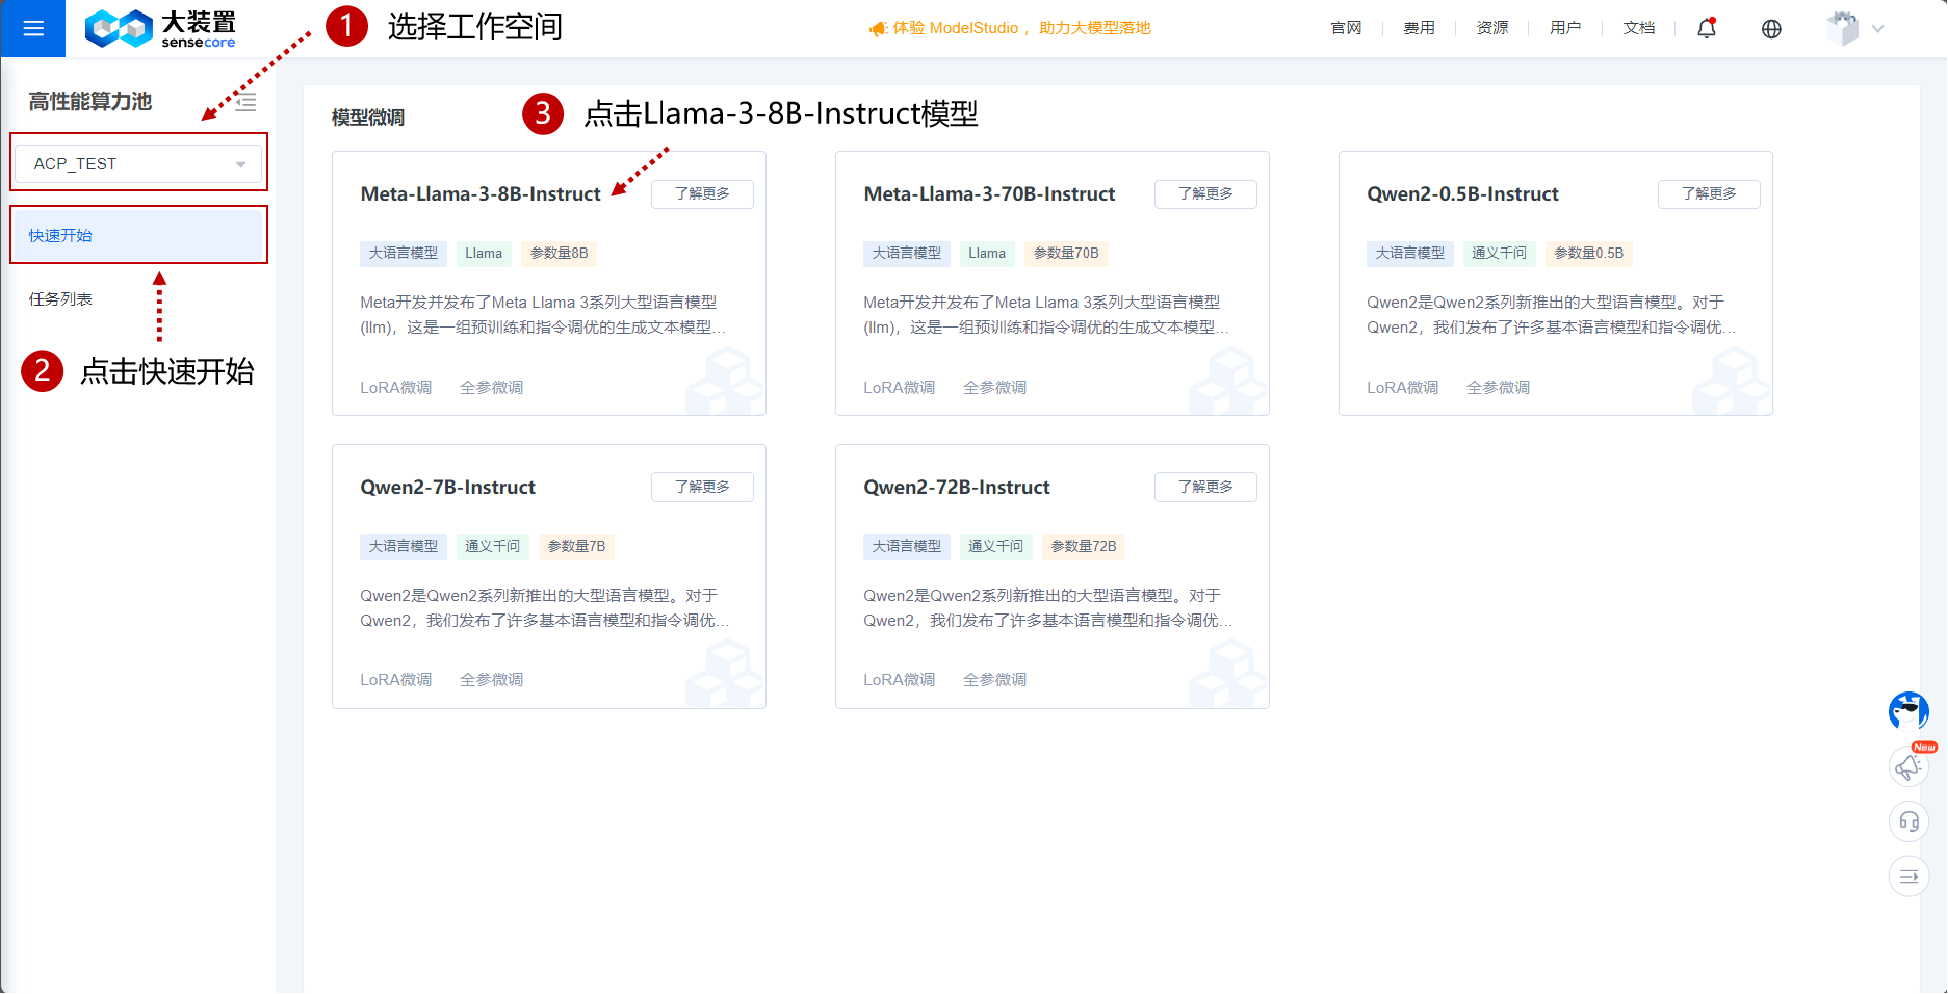1948x994 pixels.
Task: Open 文档 in the top navigation
Action: 1639,28
